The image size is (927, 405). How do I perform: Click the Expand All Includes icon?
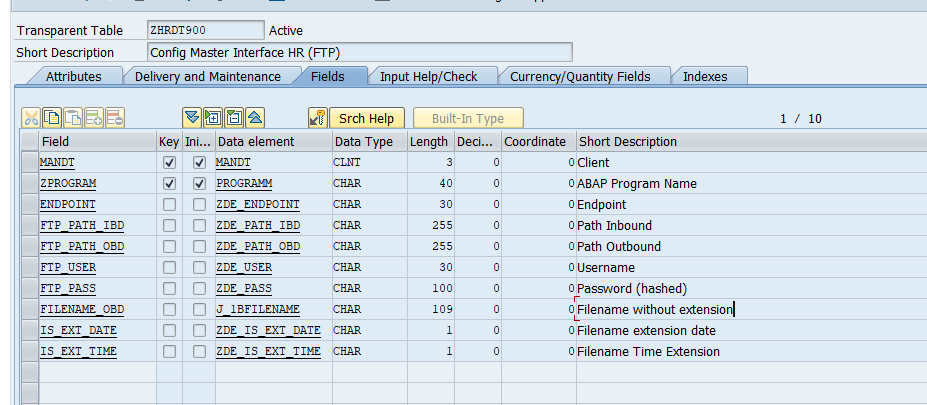[x=192, y=118]
